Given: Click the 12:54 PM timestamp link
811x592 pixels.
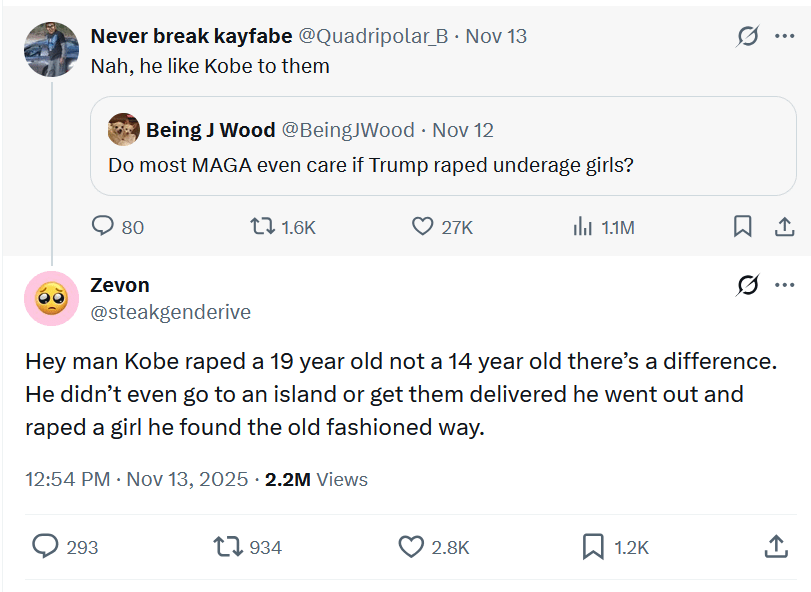Looking at the screenshot, I should (x=67, y=479).
